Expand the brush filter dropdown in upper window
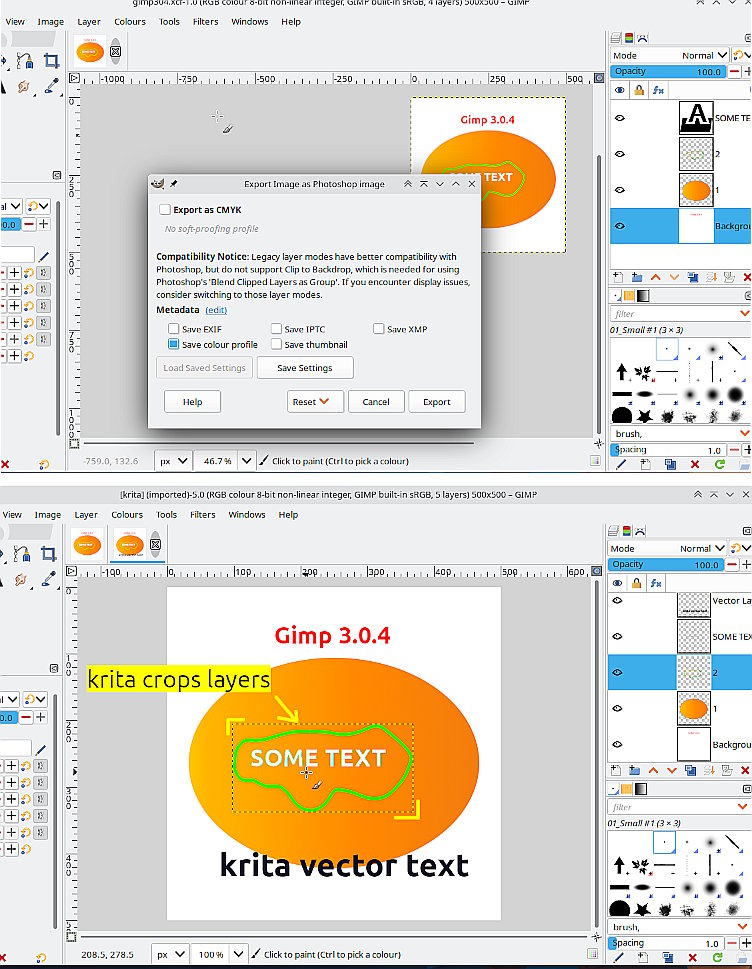752x969 pixels. point(745,313)
